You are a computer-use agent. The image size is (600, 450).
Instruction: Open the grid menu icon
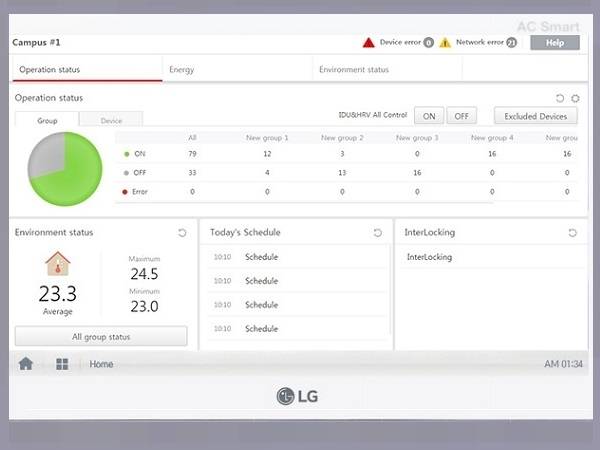pos(62,364)
